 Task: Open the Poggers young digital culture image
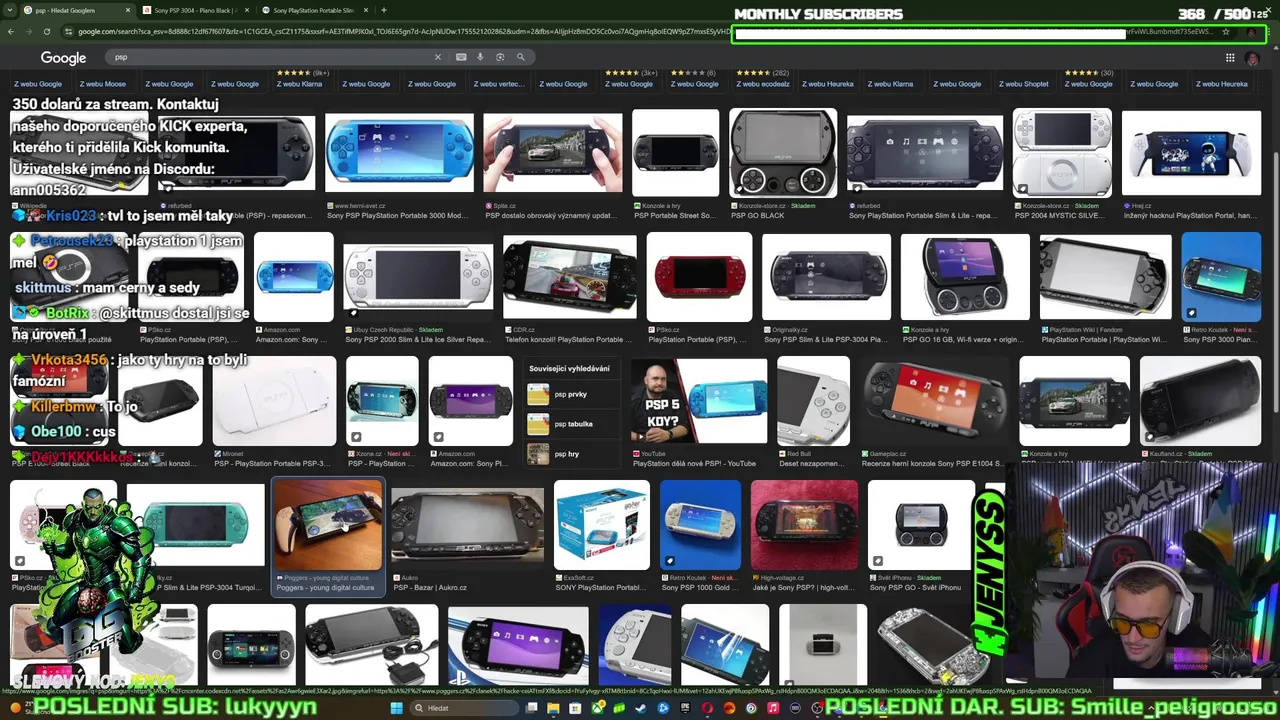point(328,526)
